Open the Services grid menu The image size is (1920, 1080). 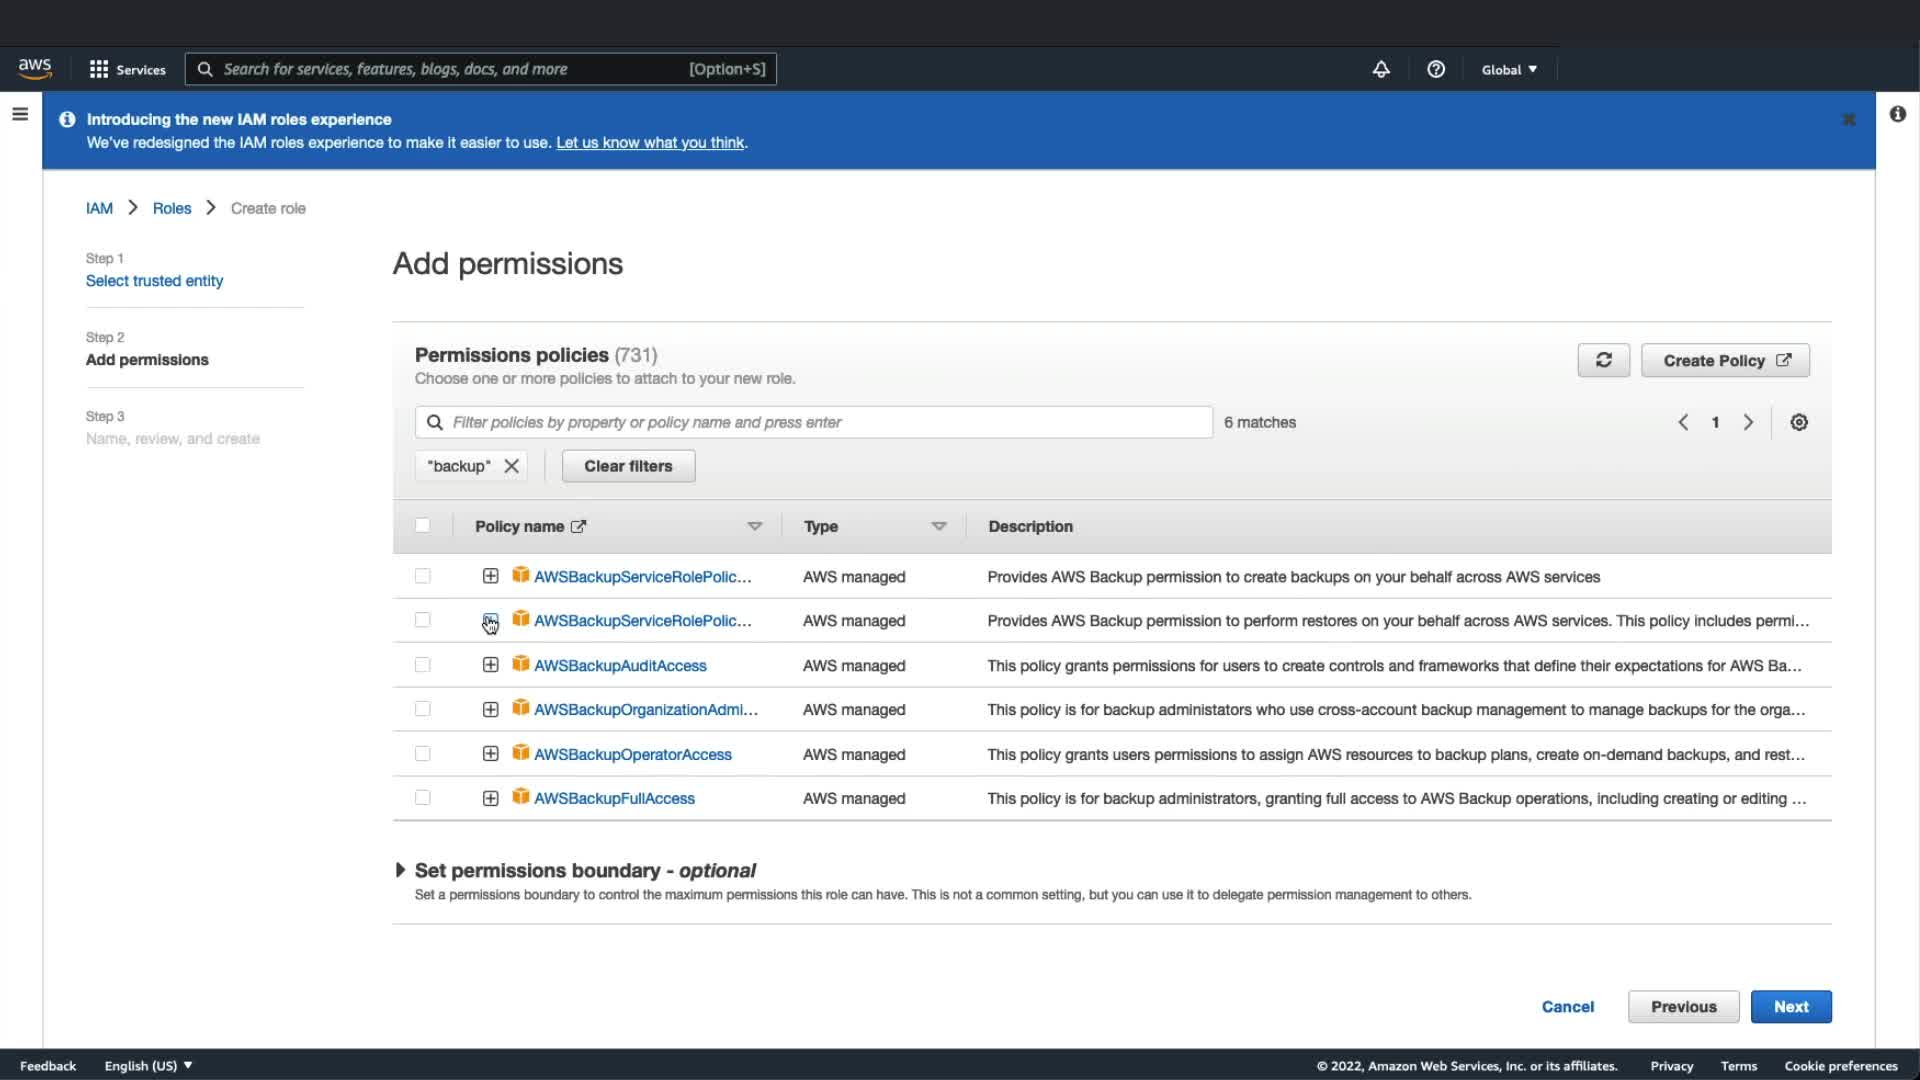(127, 69)
